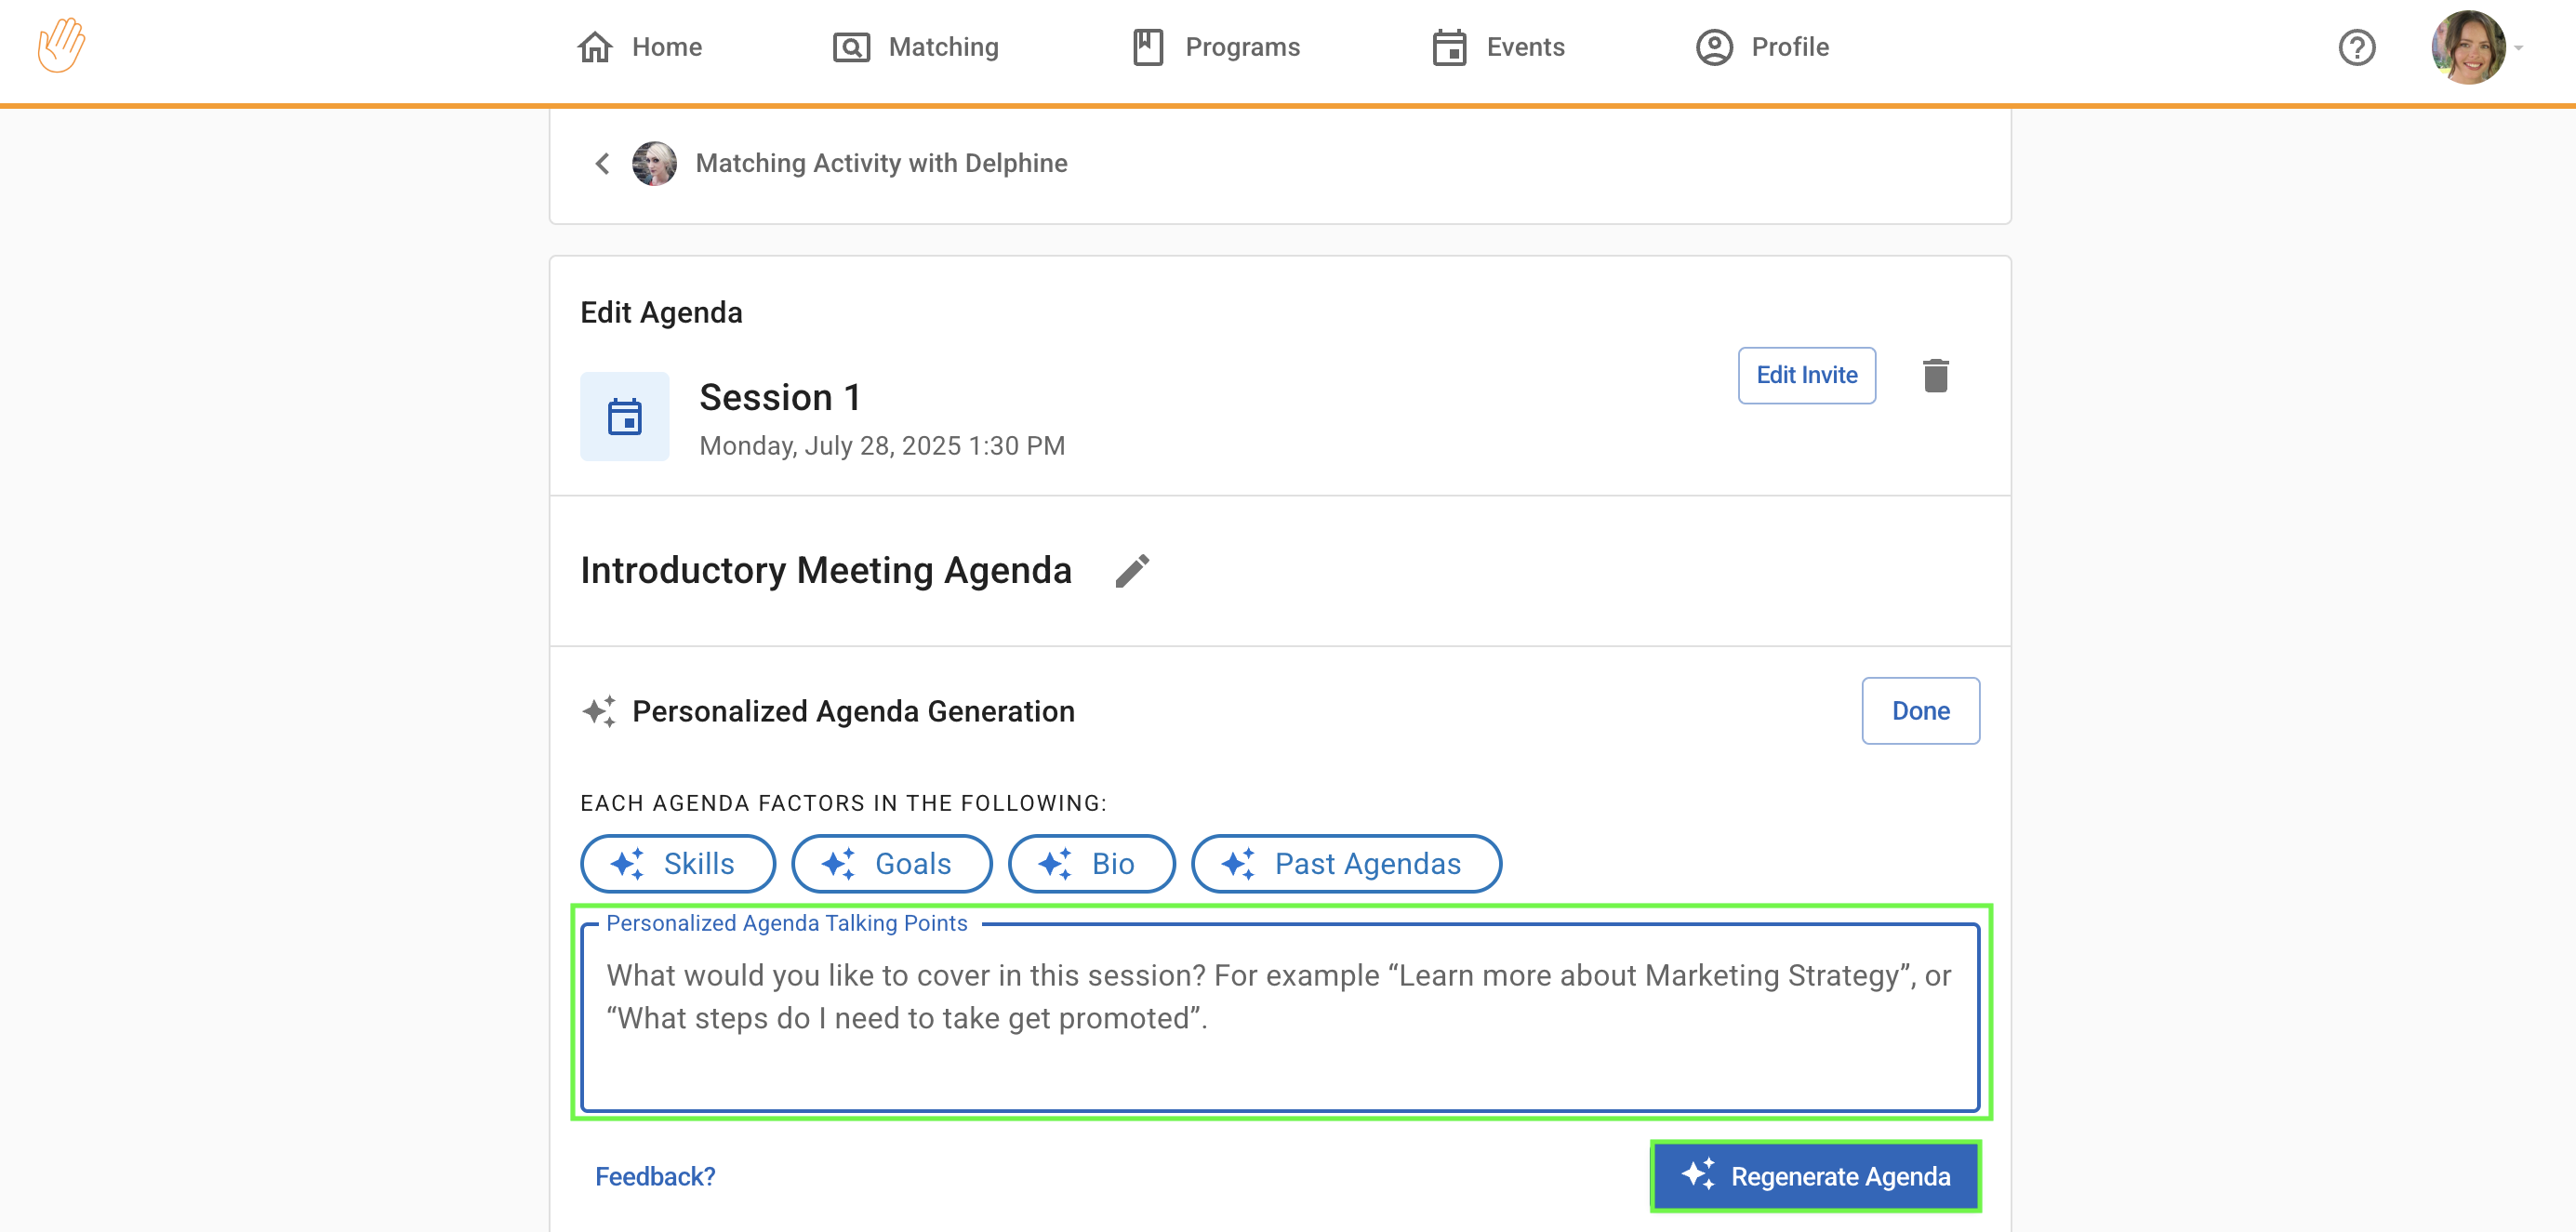Toggle the Past Agendas factor chip

tap(1345, 863)
